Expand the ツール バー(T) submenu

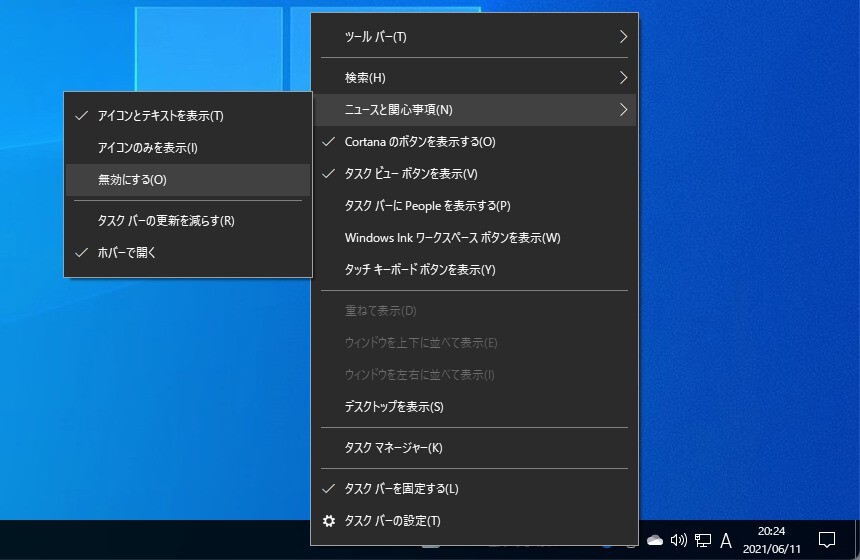(x=474, y=37)
